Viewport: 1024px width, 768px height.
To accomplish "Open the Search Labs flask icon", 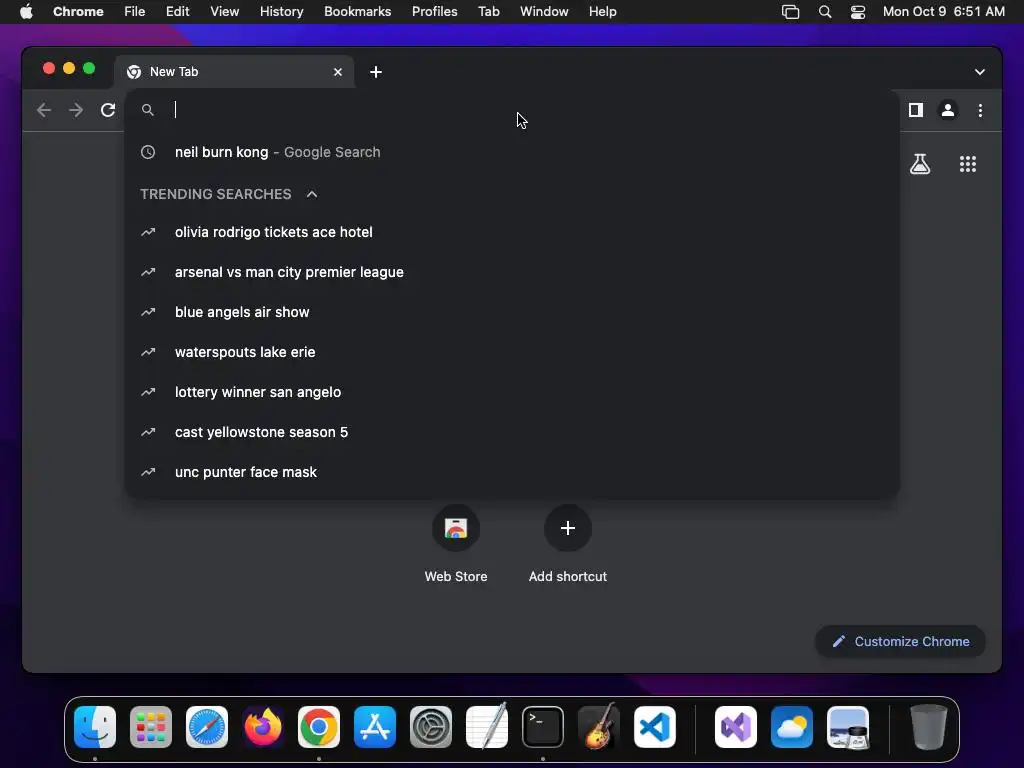I will pyautogui.click(x=920, y=164).
